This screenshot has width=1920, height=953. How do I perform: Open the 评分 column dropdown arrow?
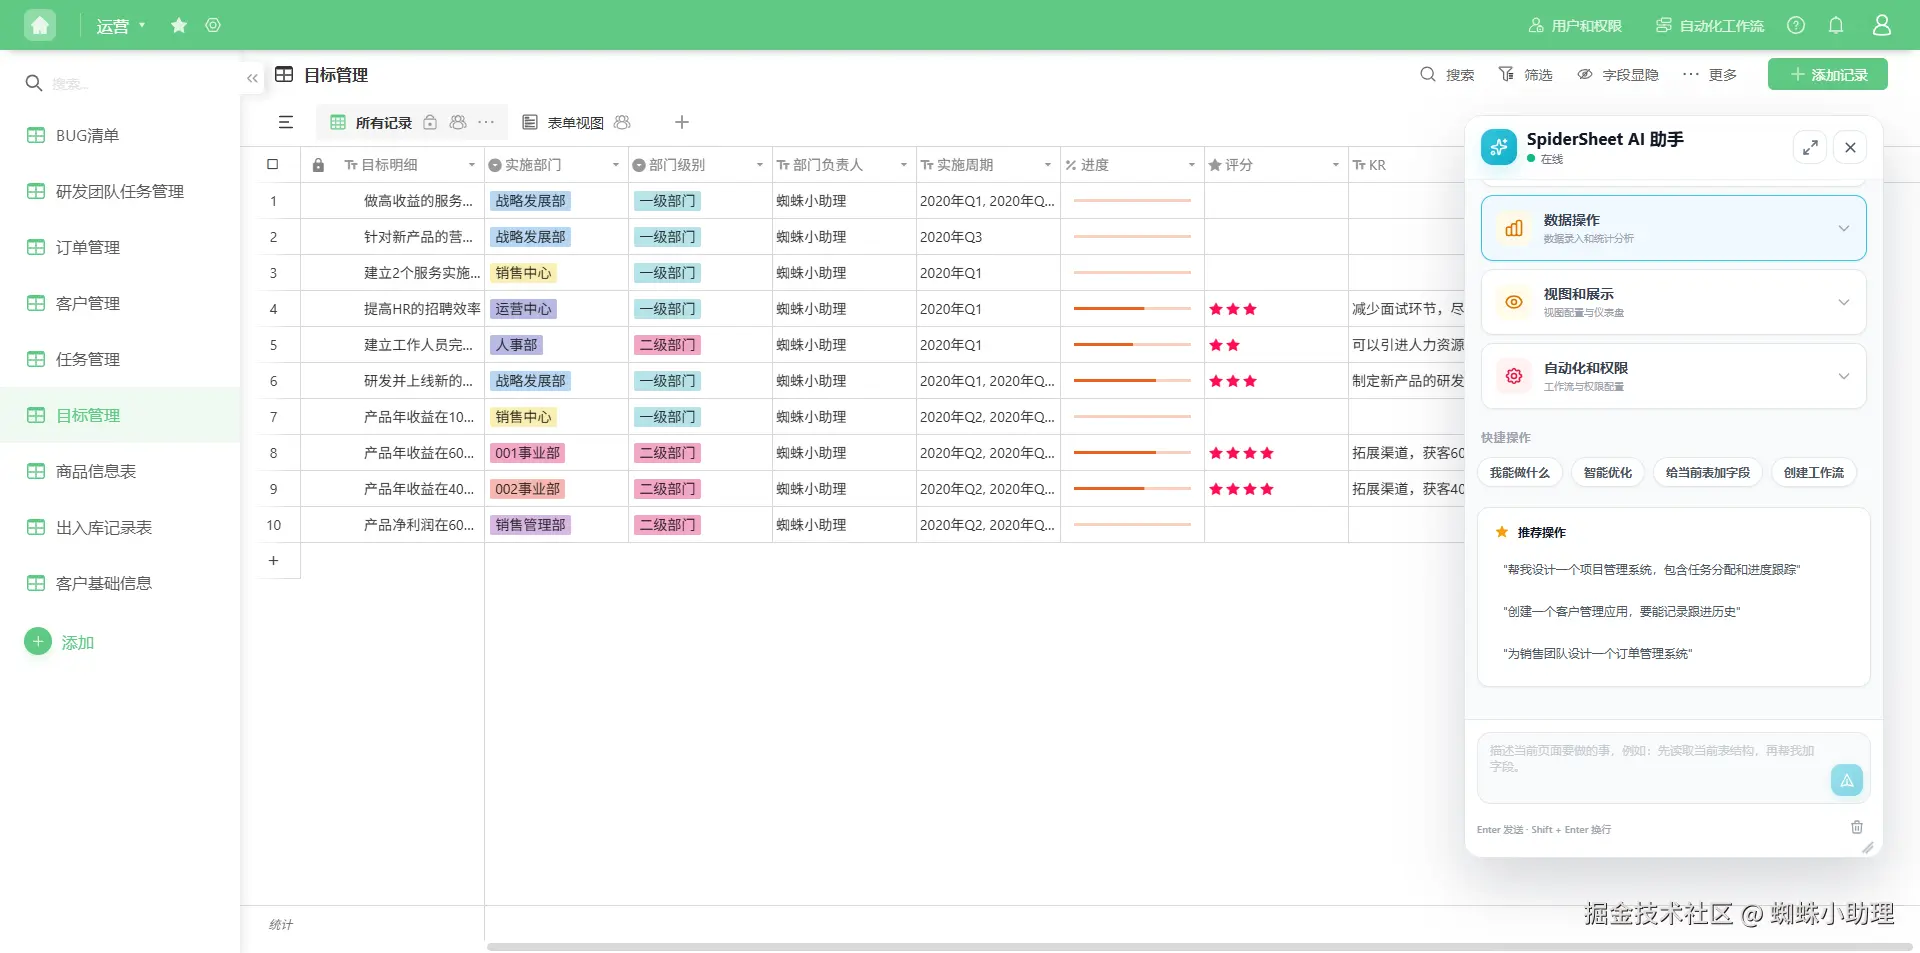tap(1335, 165)
